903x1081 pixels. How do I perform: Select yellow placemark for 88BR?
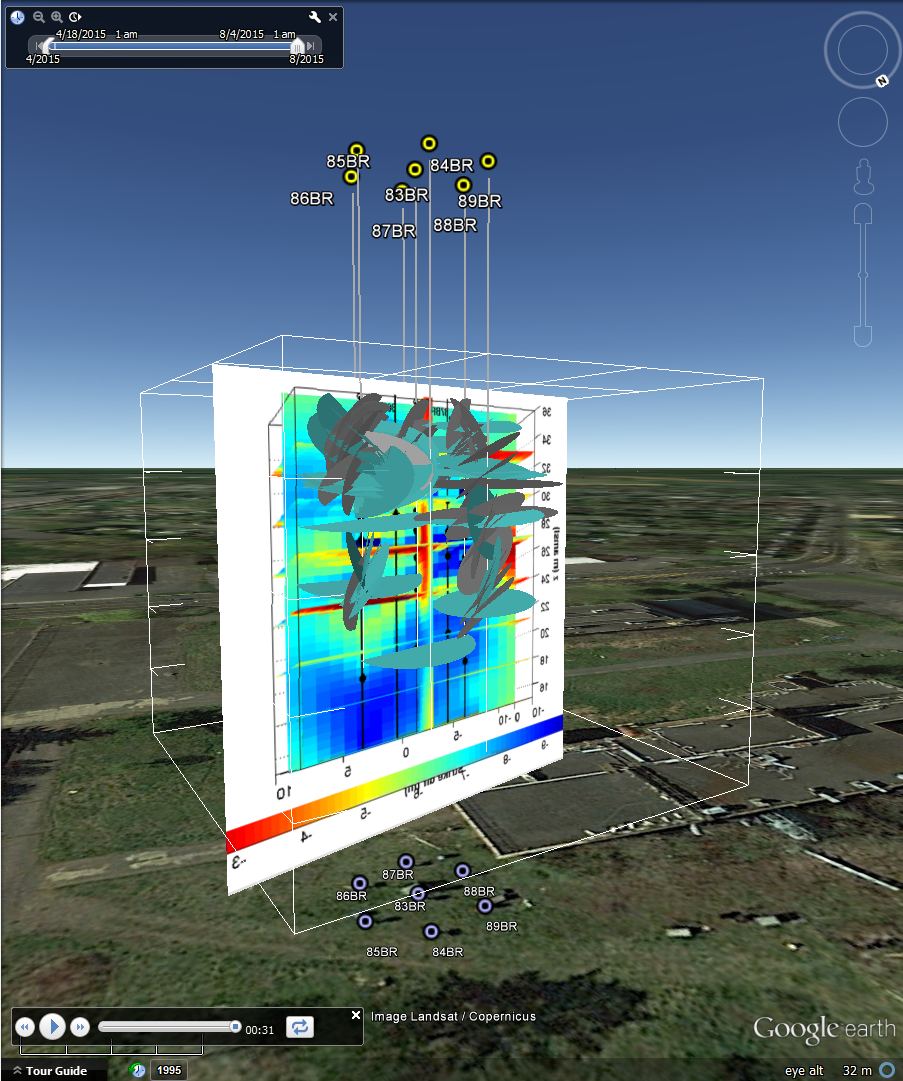463,185
